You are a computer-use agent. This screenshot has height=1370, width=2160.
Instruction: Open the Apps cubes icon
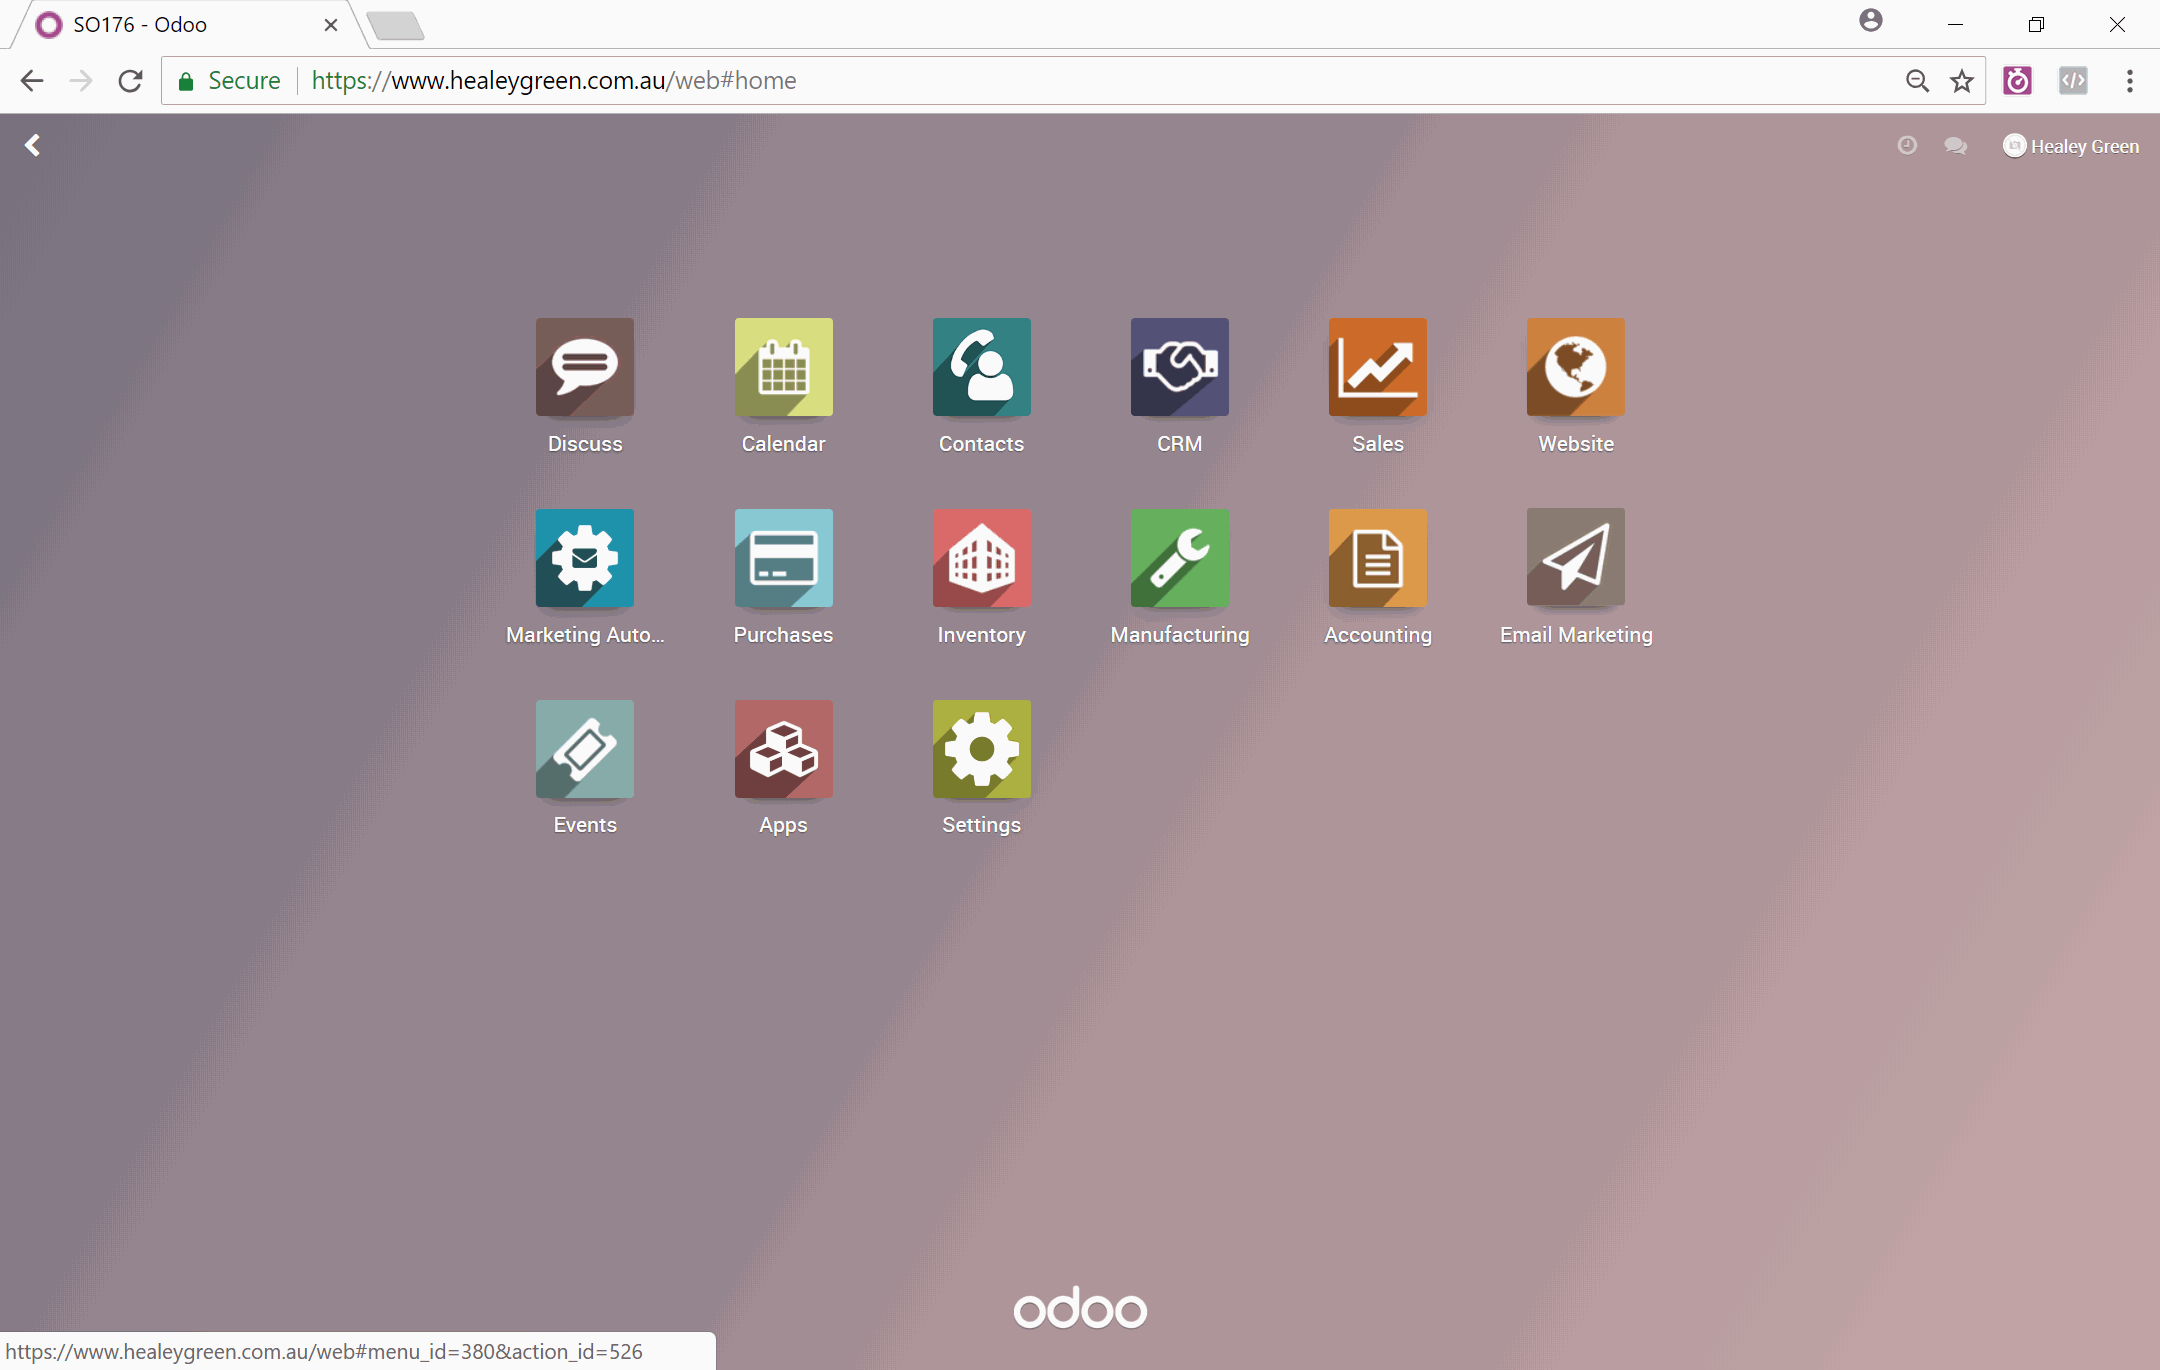pyautogui.click(x=783, y=749)
